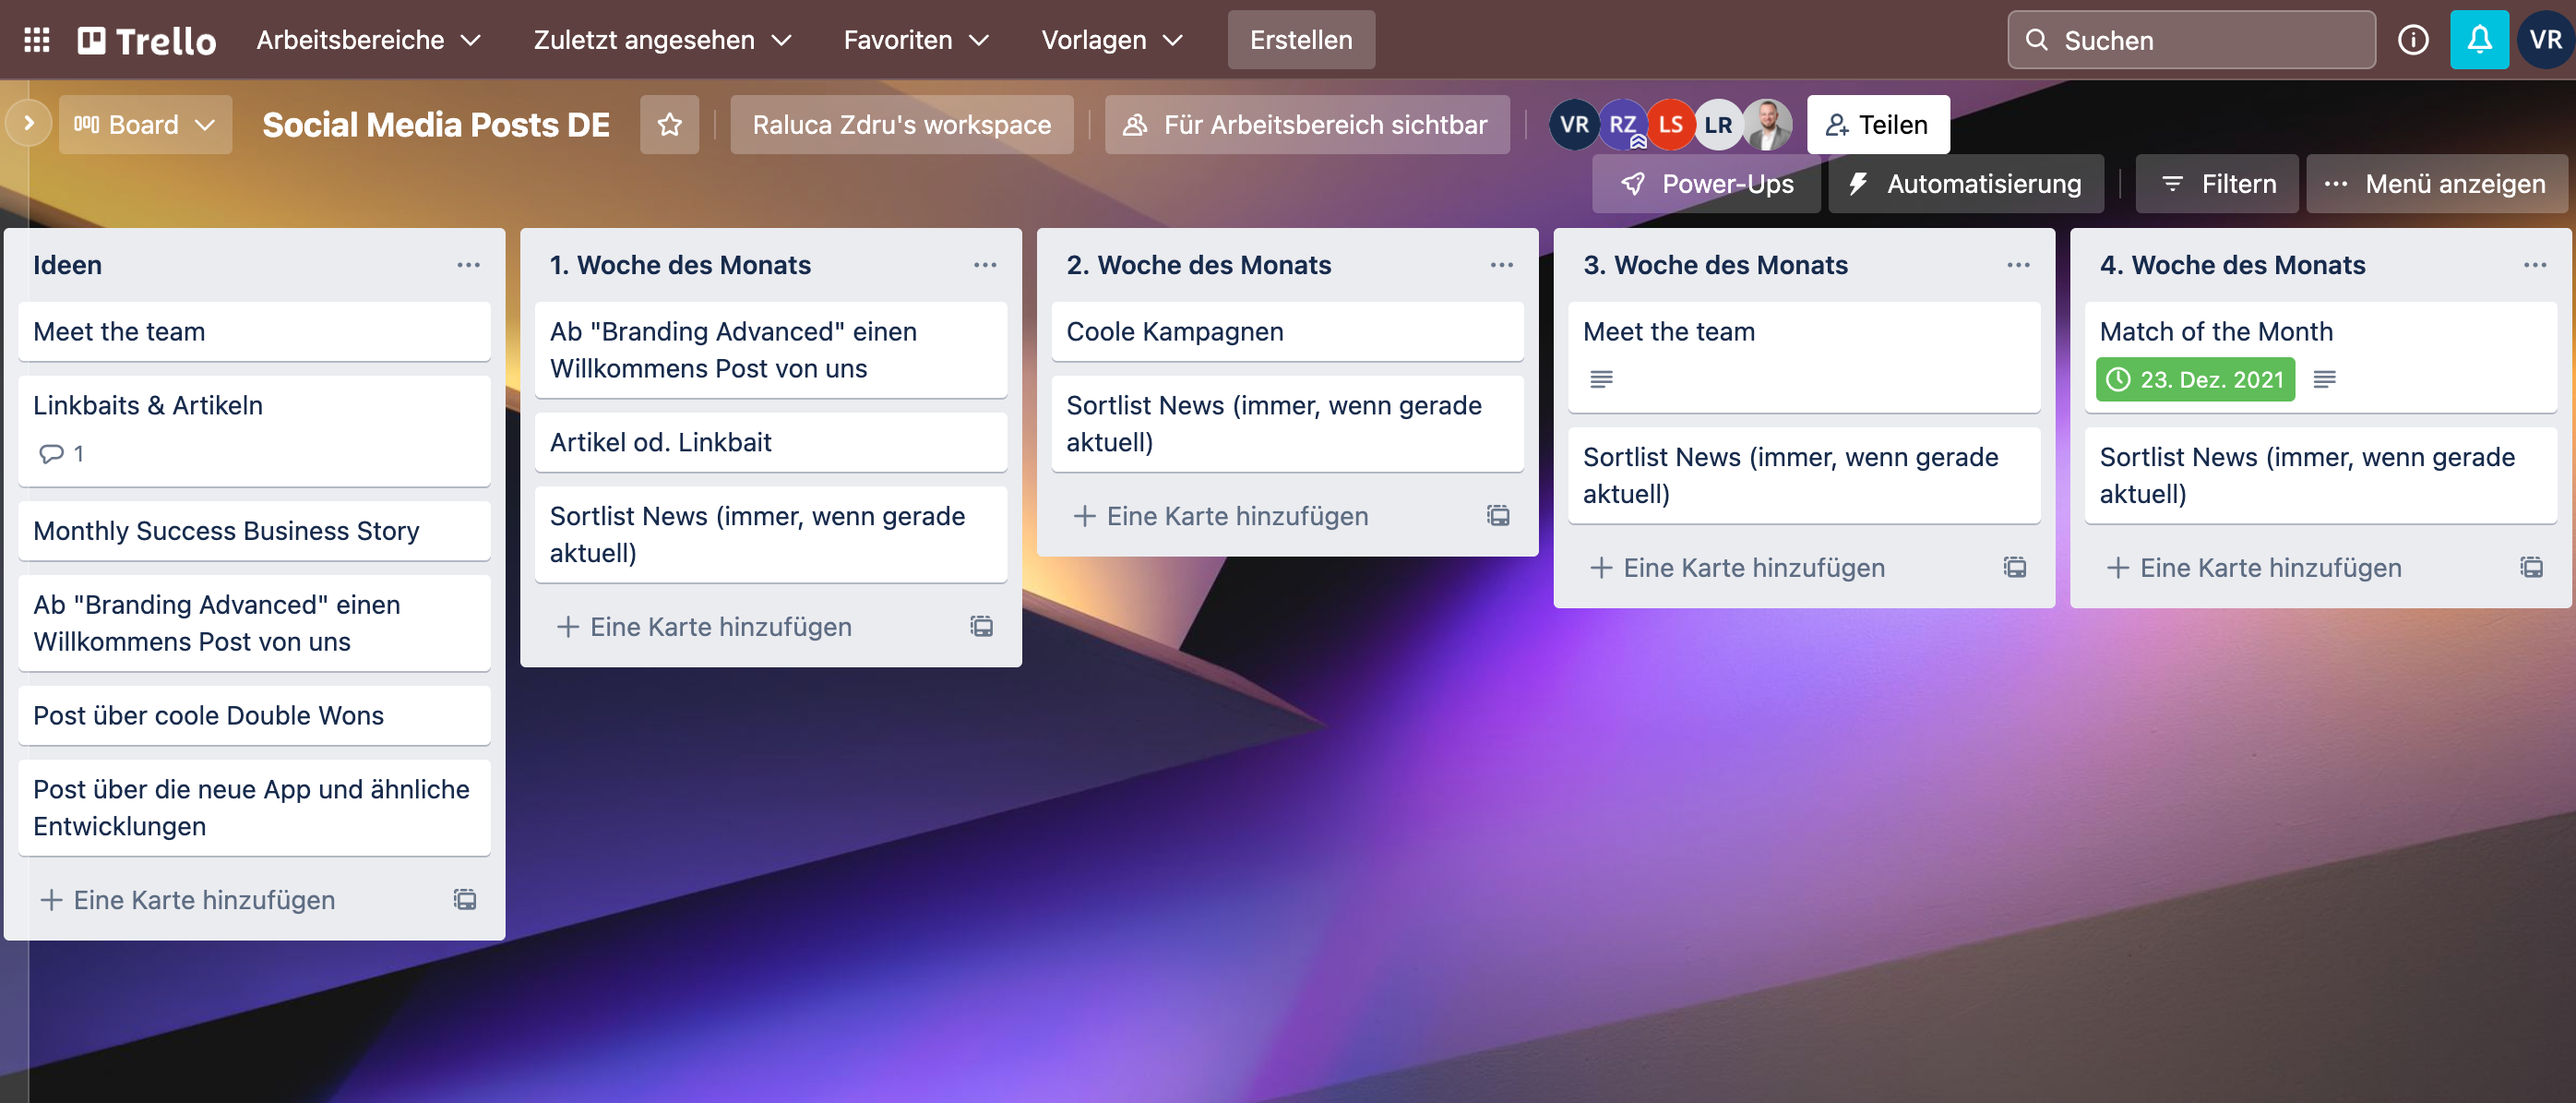This screenshot has height=1103, width=2576.
Task: Open the 2. Woche des Monats list menu
Action: (1501, 265)
